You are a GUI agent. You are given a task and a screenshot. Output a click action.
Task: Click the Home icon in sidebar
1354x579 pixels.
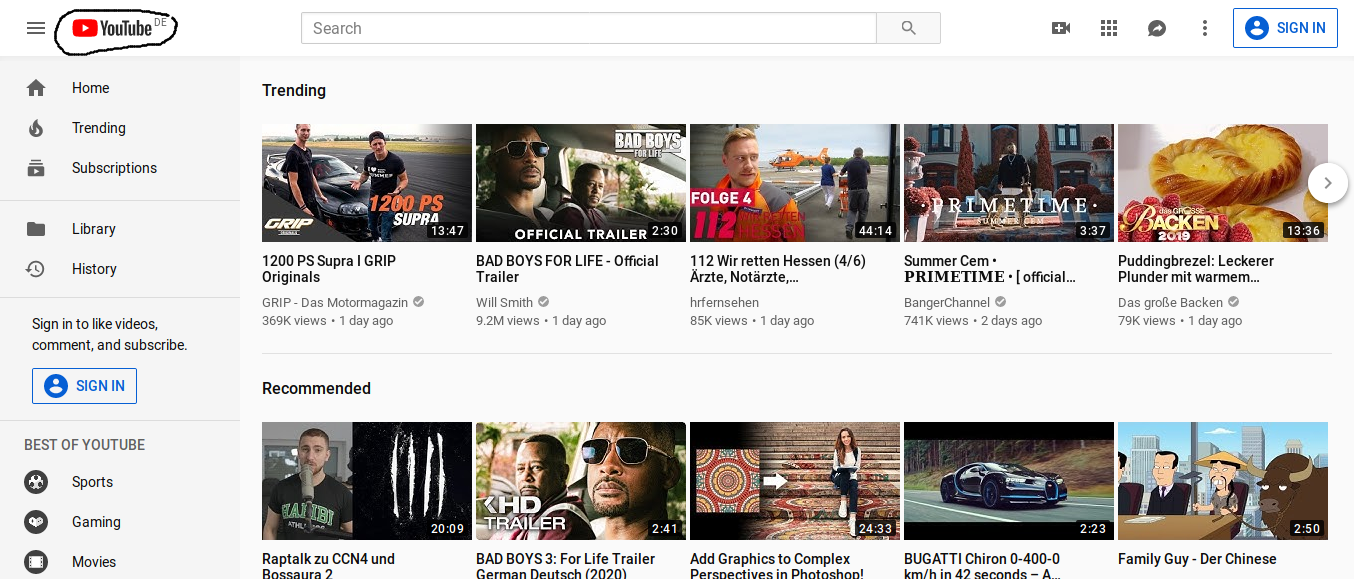(36, 88)
